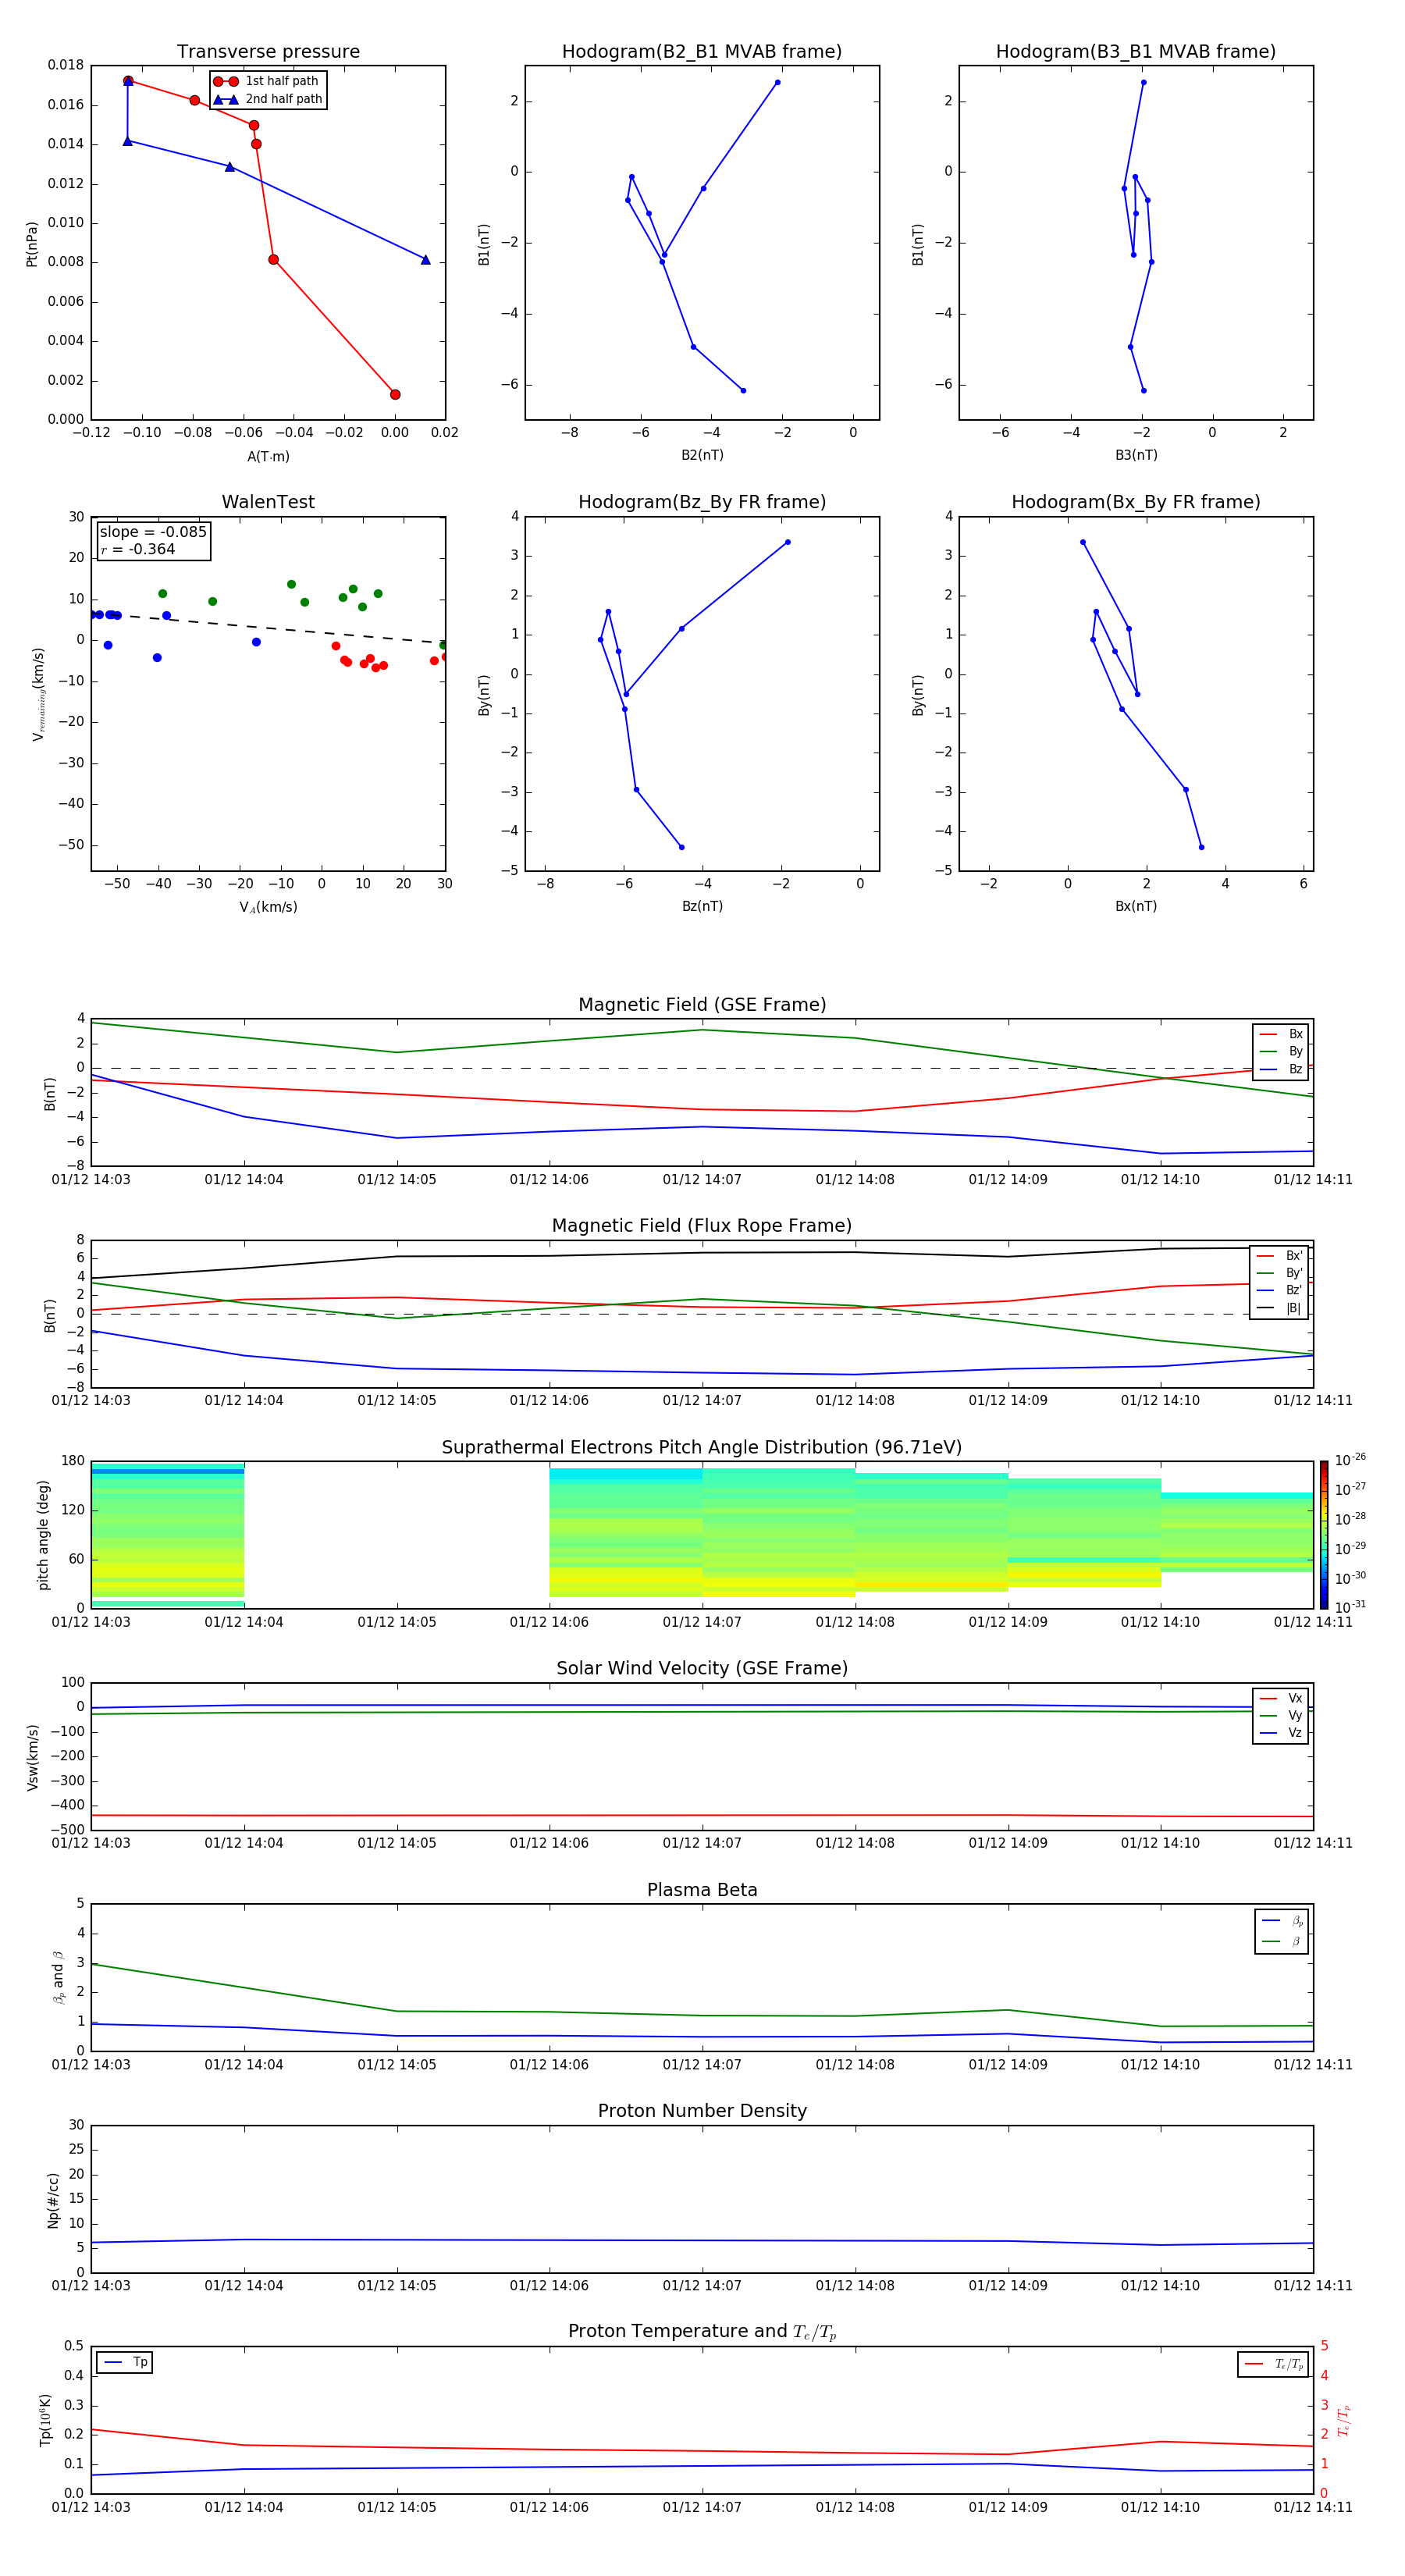Select the 'Proton Temperature and Te/Tp' title
The image size is (1405, 2576).
point(702,2332)
